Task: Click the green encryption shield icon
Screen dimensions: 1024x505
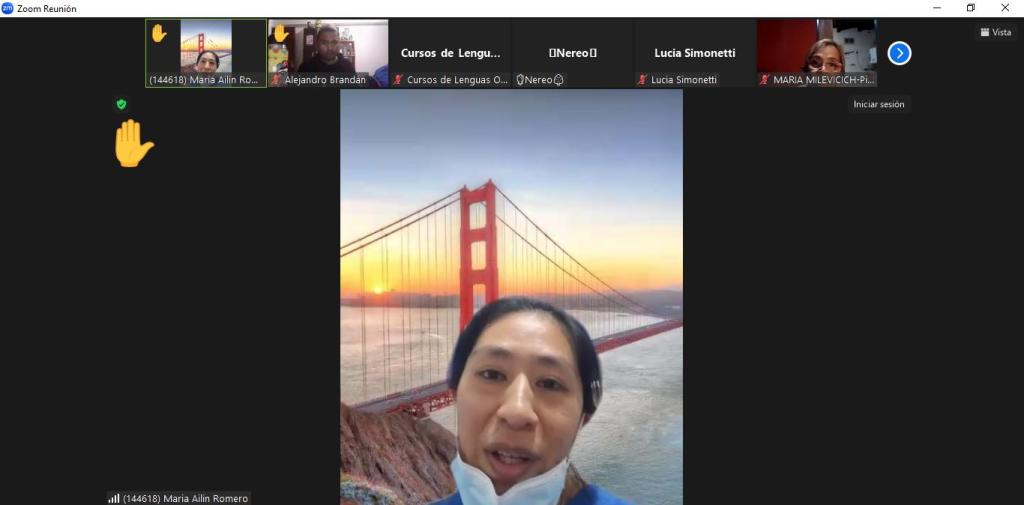Action: 121,104
